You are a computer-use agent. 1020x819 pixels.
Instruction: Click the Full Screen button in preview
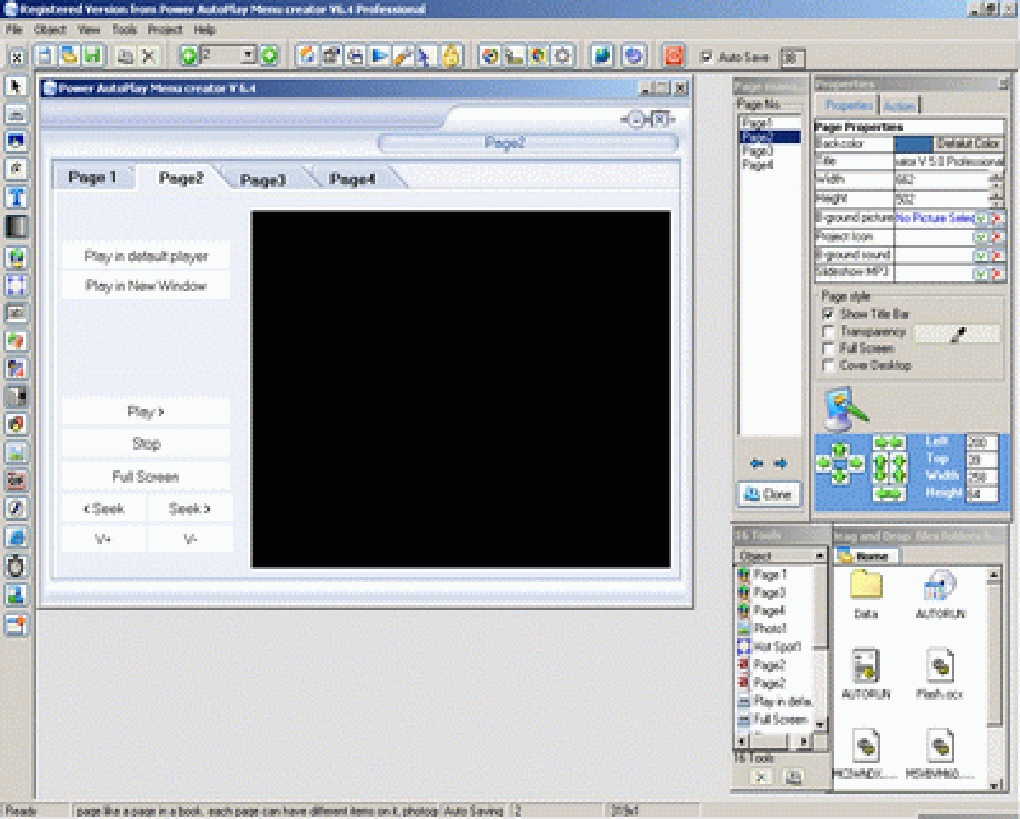pyautogui.click(x=146, y=477)
